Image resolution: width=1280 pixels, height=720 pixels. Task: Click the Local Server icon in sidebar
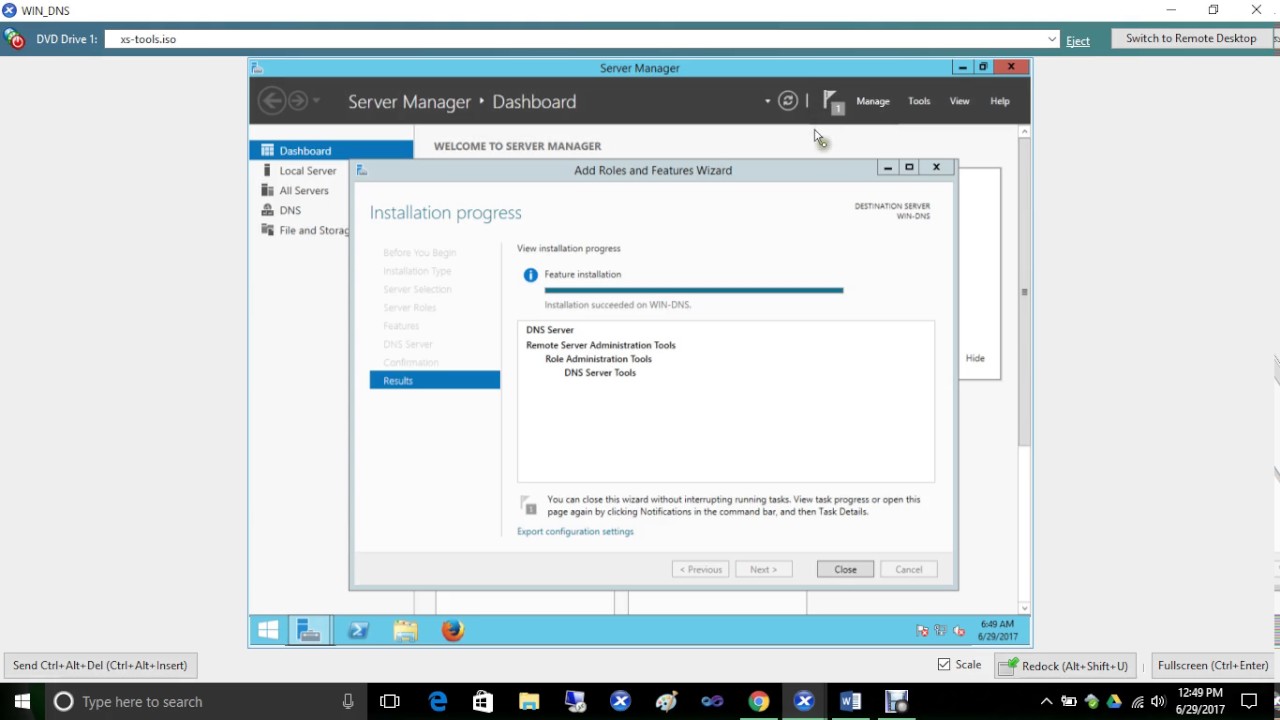[267, 170]
